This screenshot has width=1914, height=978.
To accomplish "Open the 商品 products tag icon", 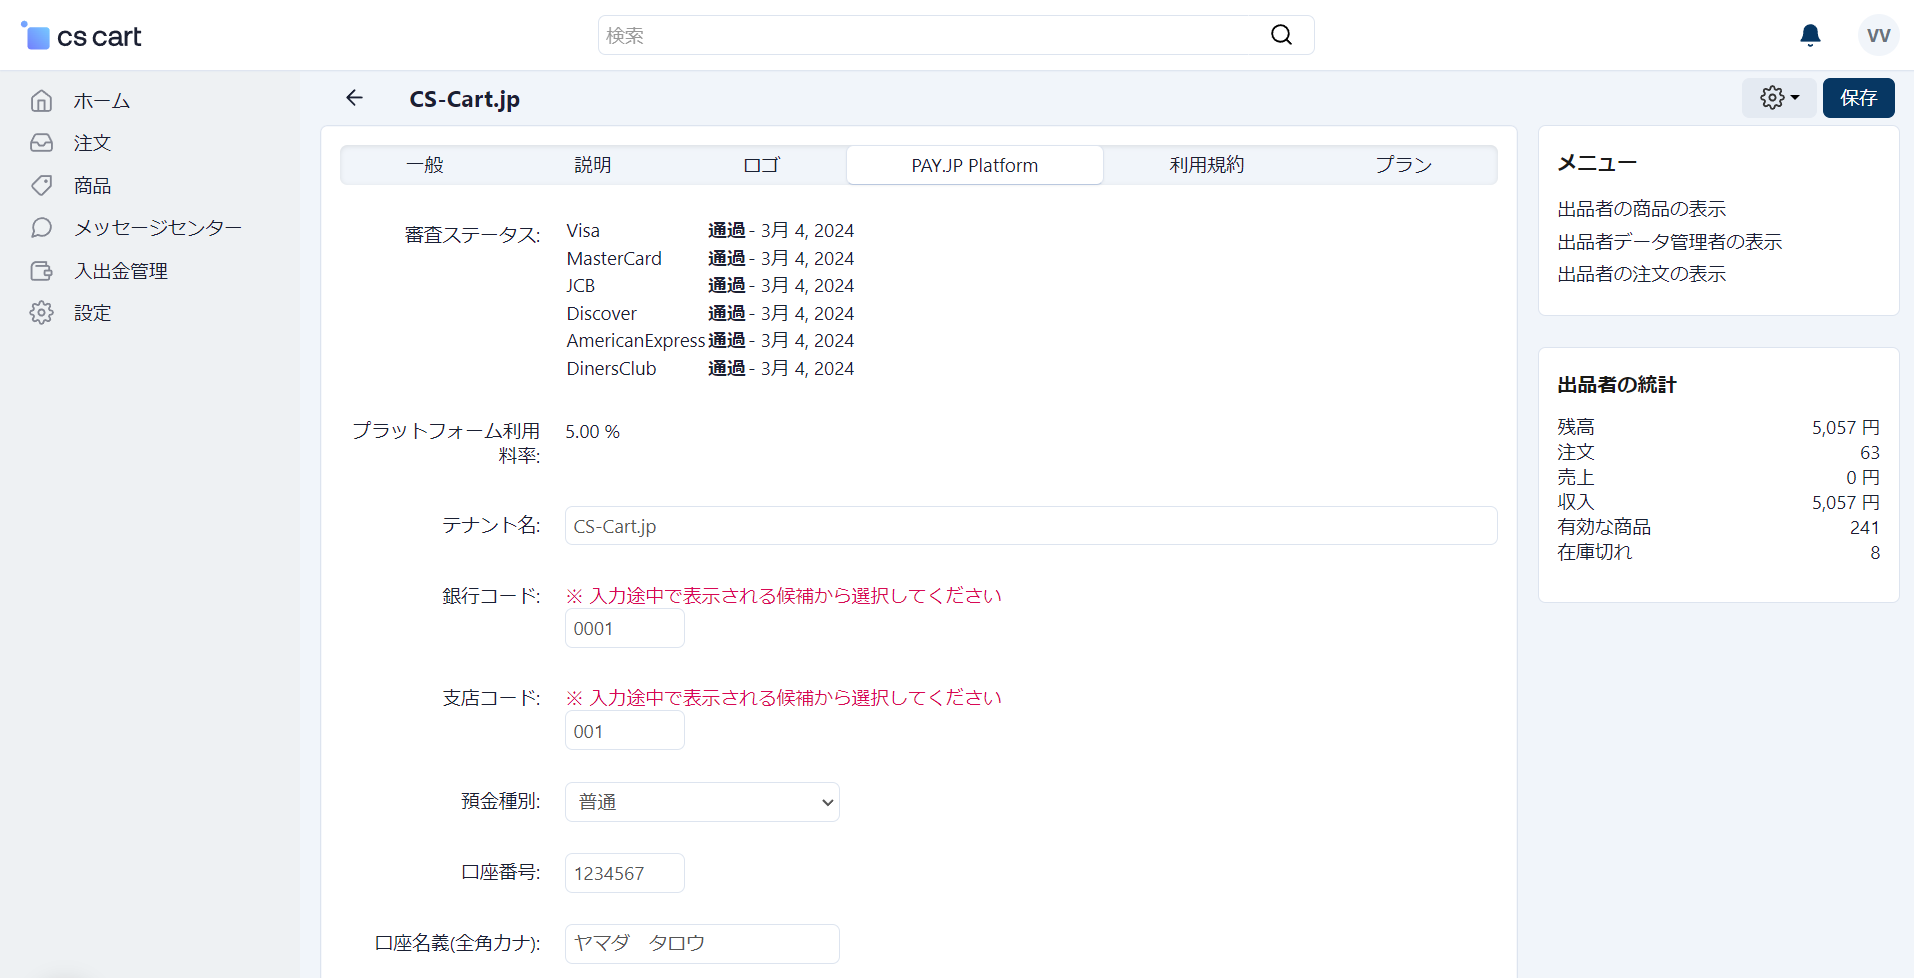I will pyautogui.click(x=41, y=186).
